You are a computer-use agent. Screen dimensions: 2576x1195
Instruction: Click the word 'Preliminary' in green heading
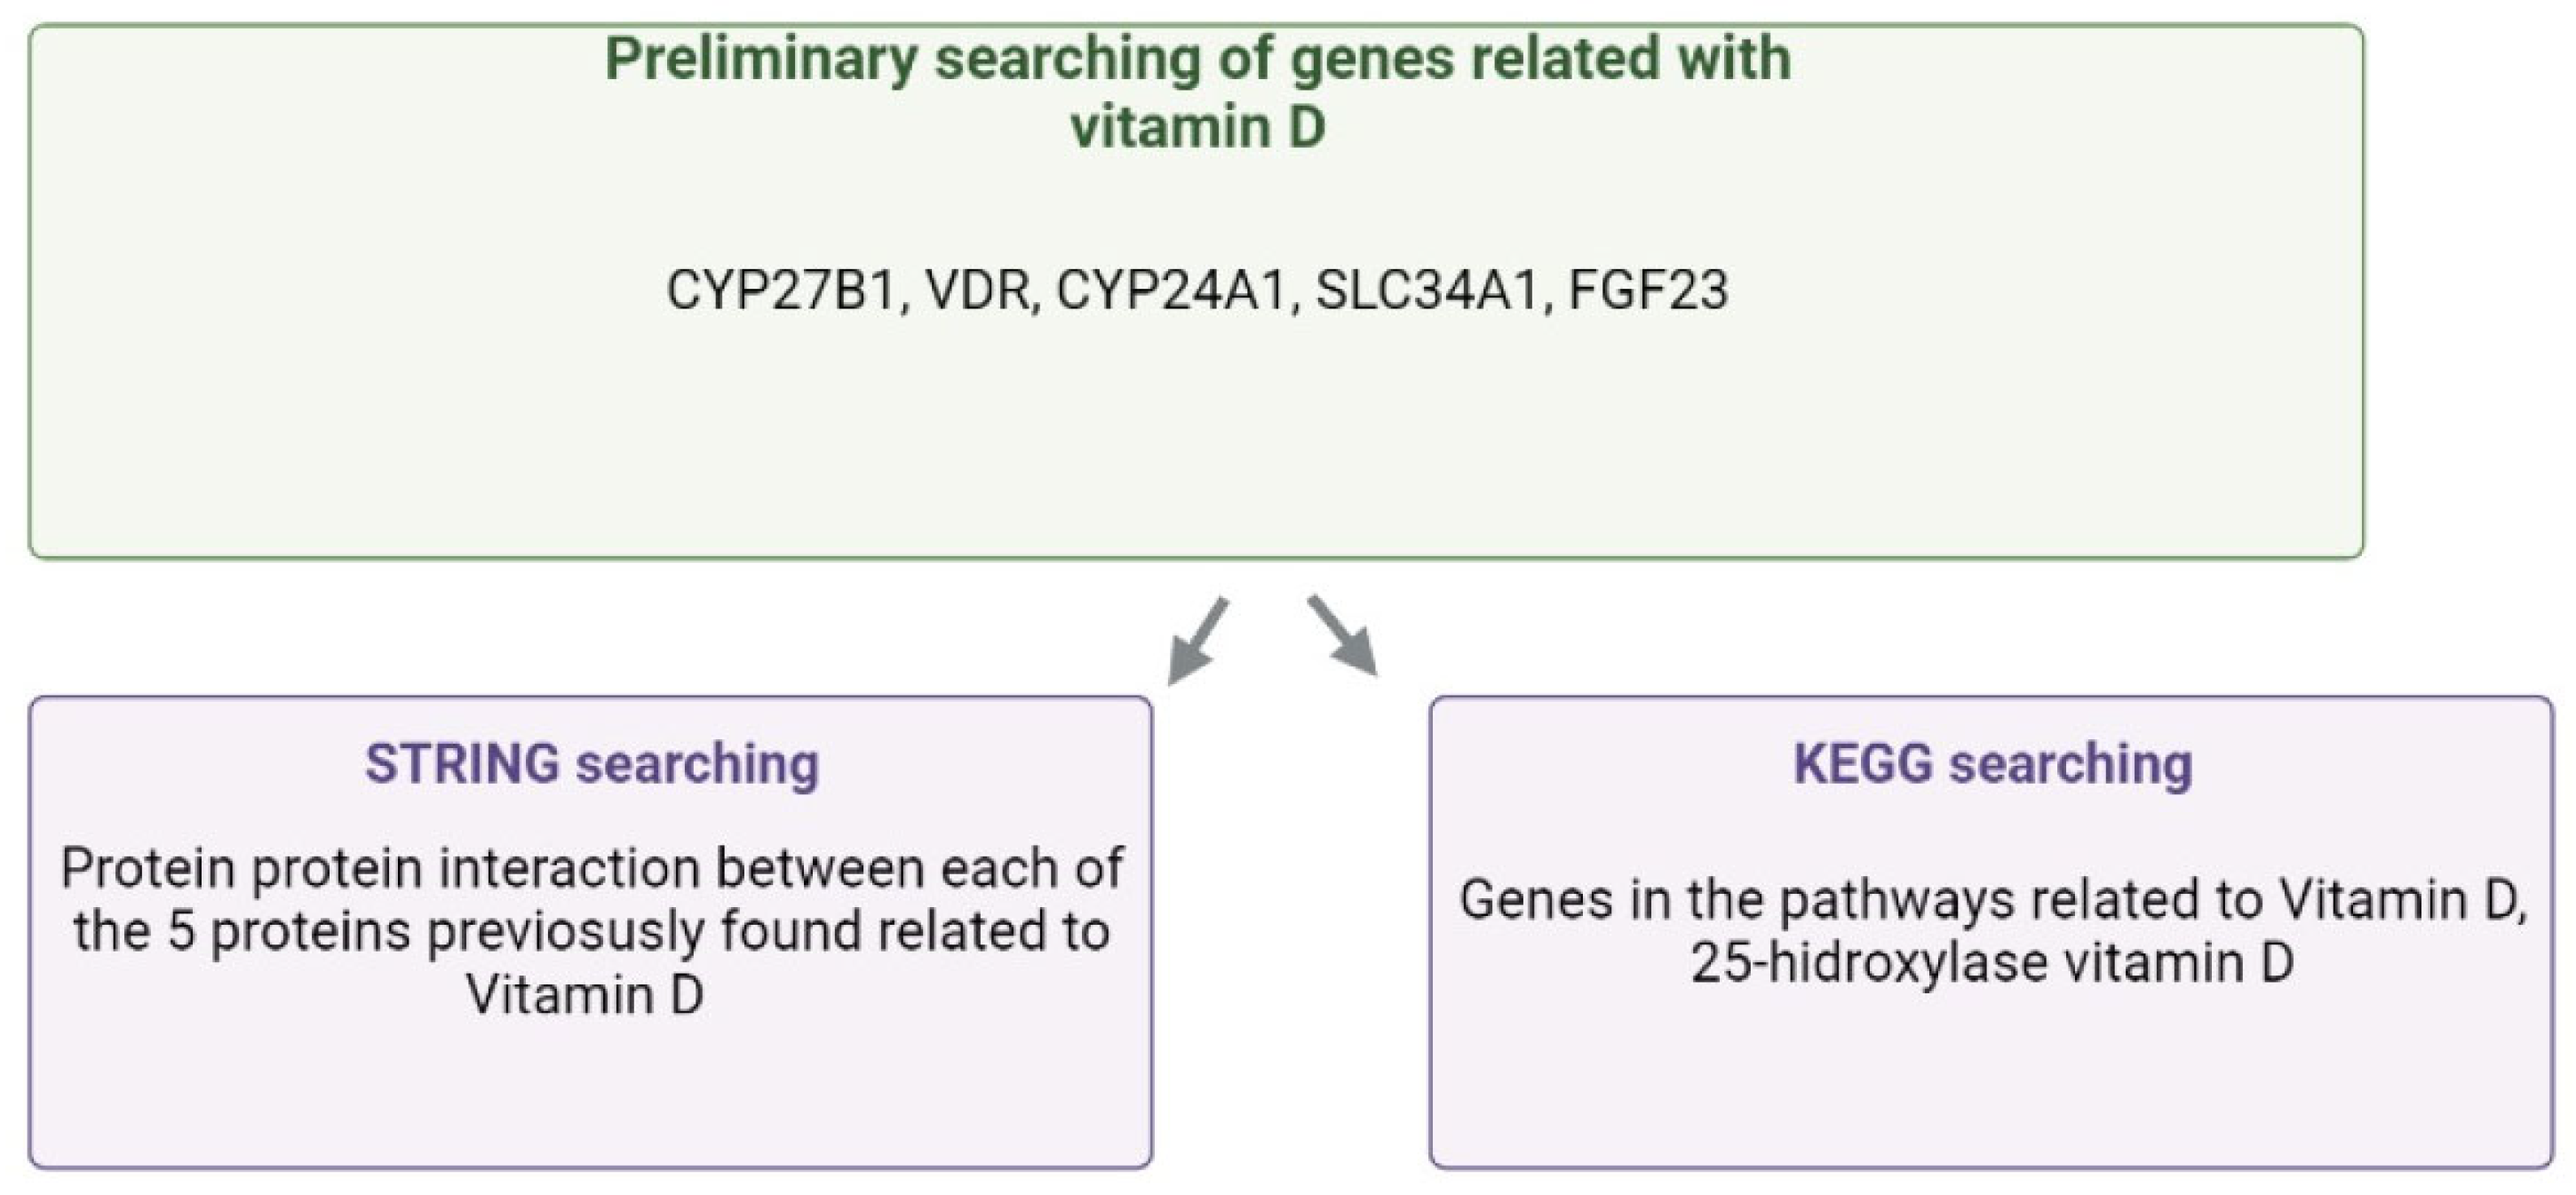tap(760, 58)
